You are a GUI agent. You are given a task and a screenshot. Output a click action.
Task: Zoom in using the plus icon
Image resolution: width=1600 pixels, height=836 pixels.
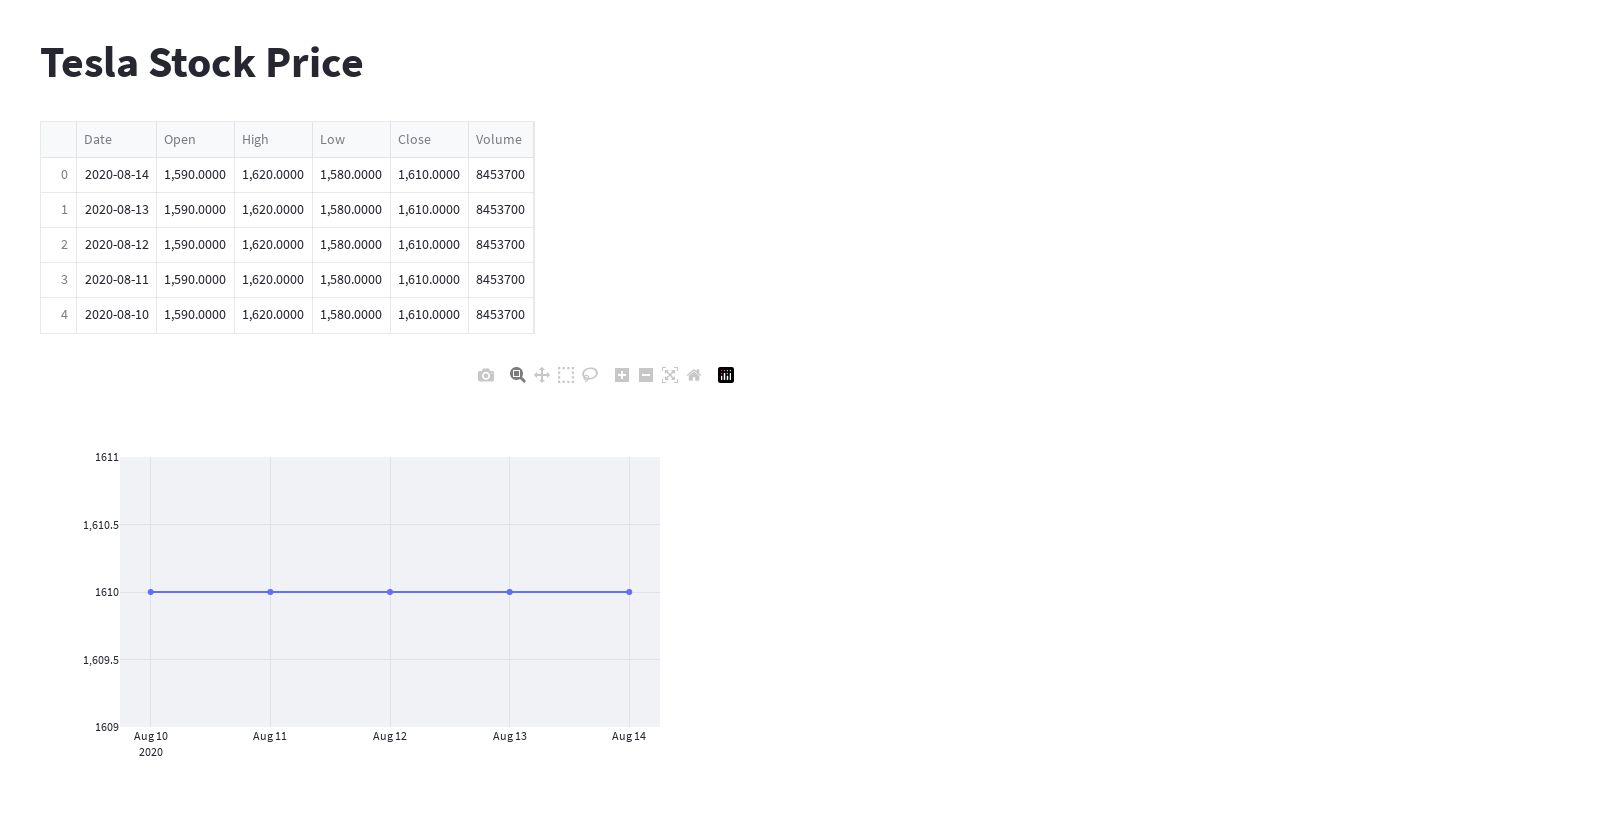coord(622,375)
